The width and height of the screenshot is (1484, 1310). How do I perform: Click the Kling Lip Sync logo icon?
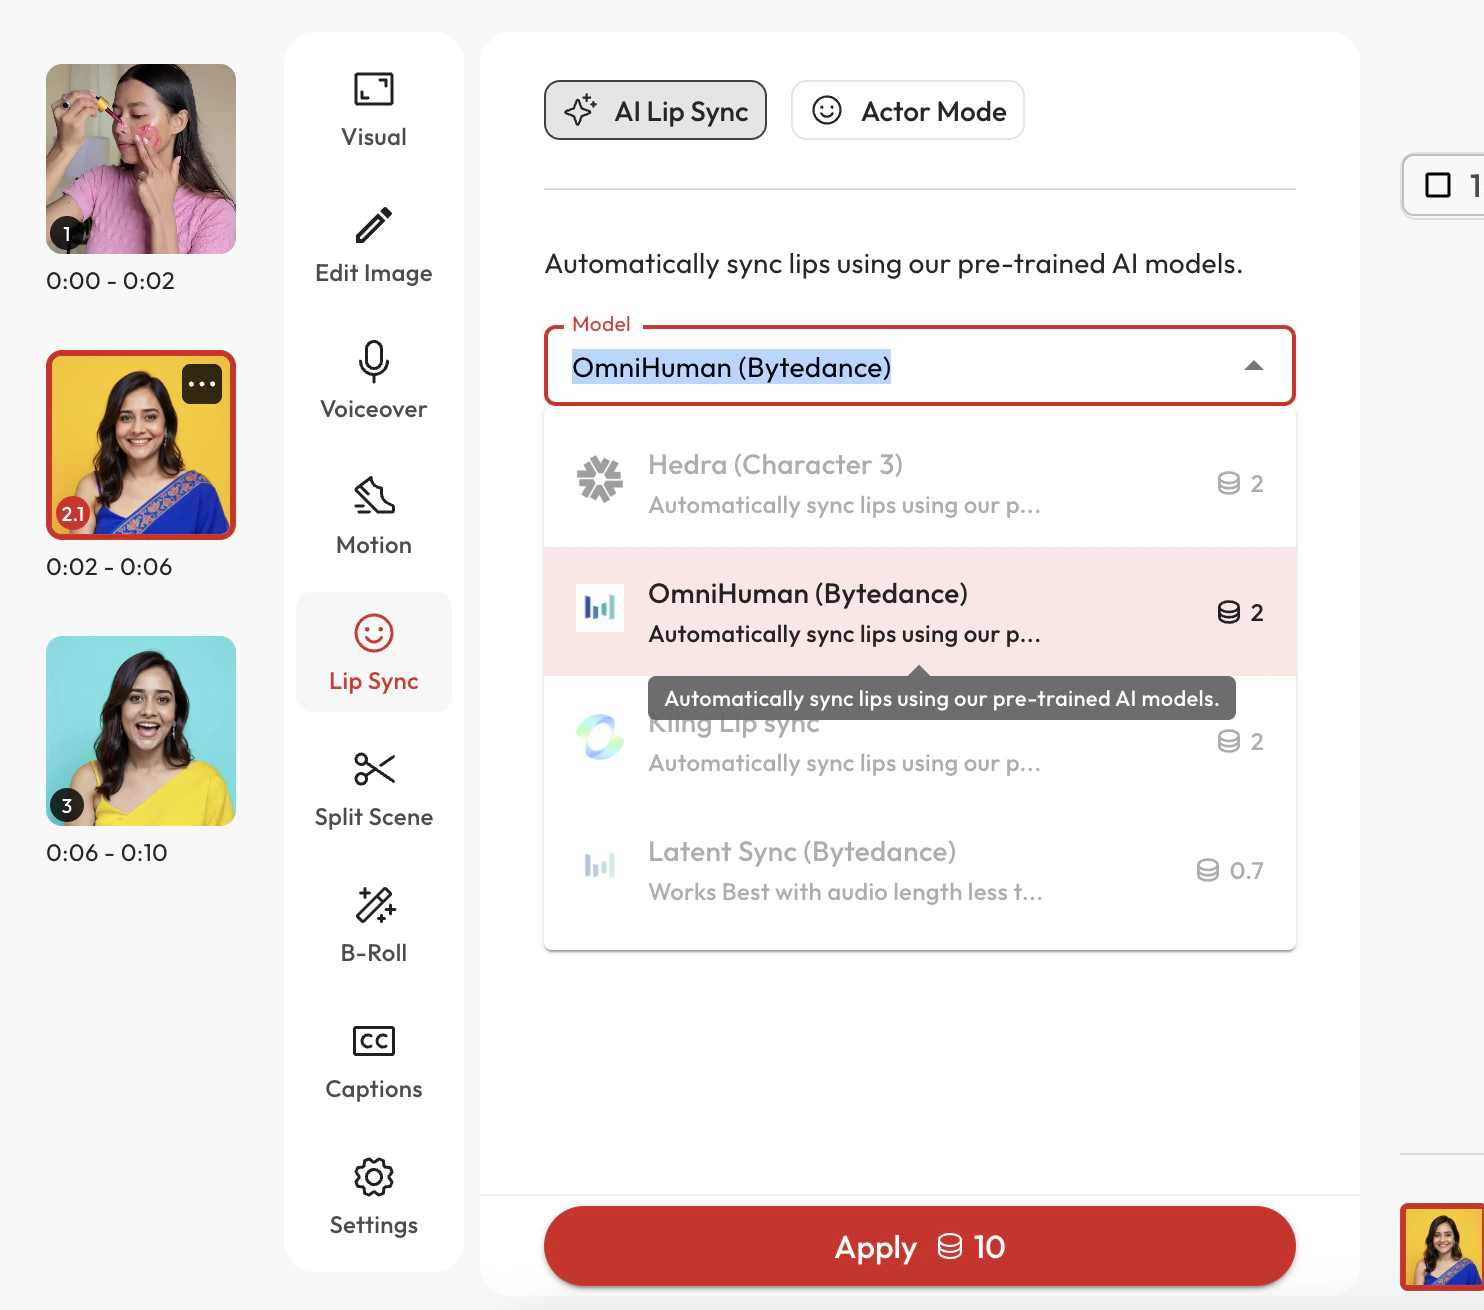coord(600,737)
